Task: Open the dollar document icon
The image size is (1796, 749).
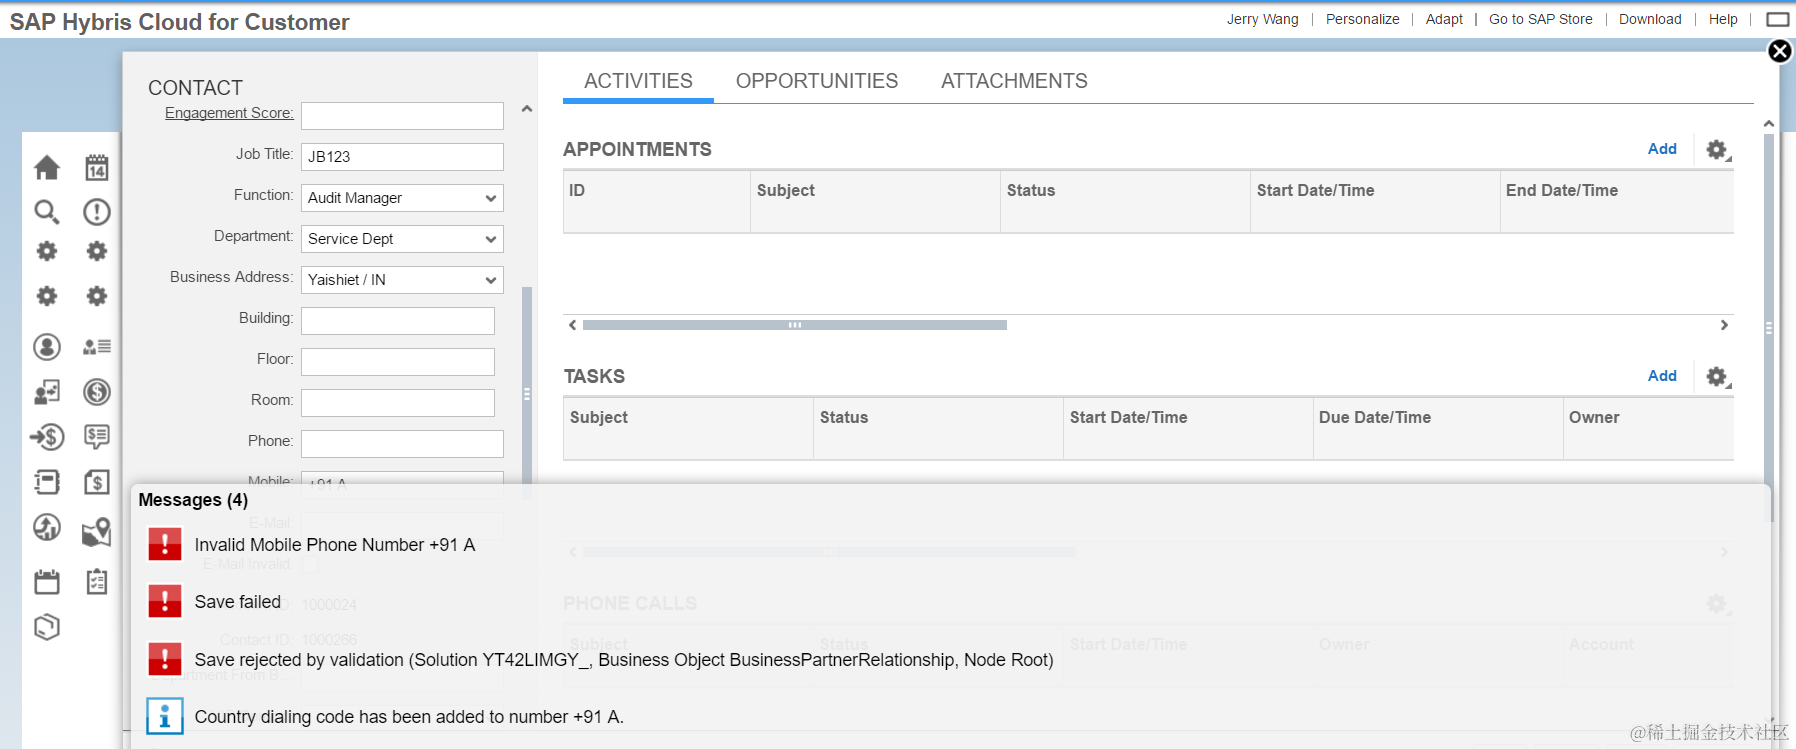Action: tap(97, 482)
